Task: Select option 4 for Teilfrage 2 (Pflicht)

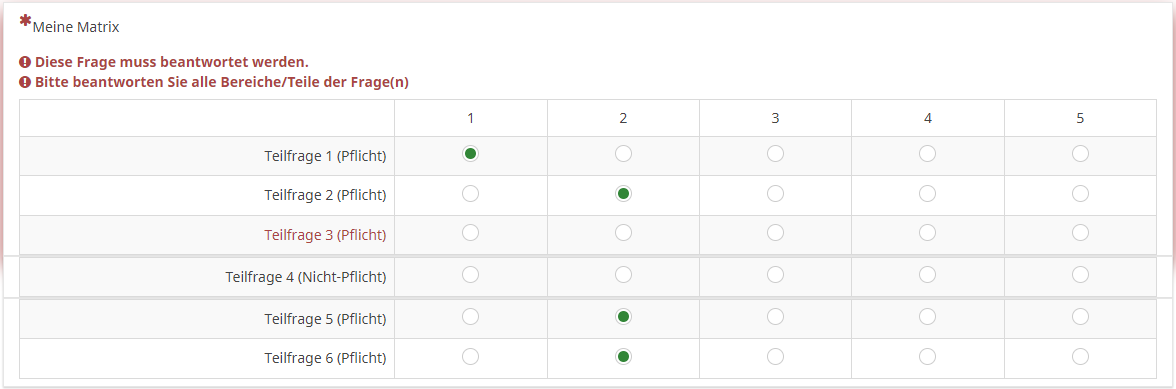Action: pyautogui.click(x=928, y=193)
